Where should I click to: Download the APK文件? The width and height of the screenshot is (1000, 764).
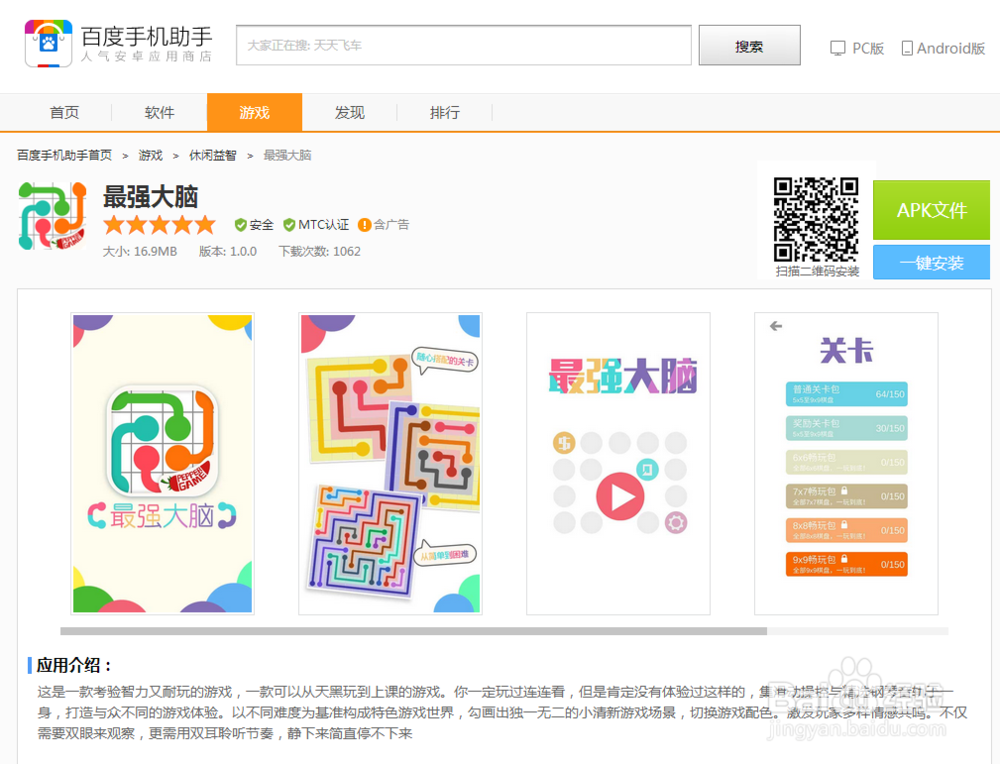click(931, 210)
